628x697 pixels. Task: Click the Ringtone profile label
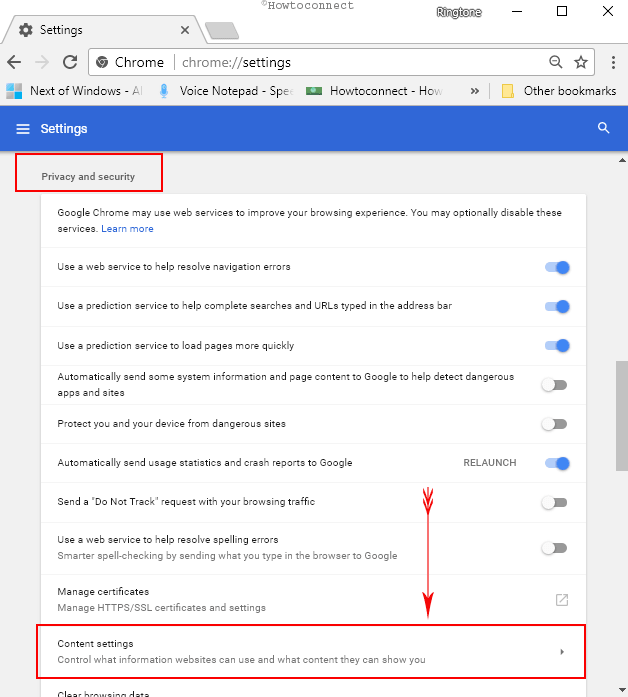point(459,12)
